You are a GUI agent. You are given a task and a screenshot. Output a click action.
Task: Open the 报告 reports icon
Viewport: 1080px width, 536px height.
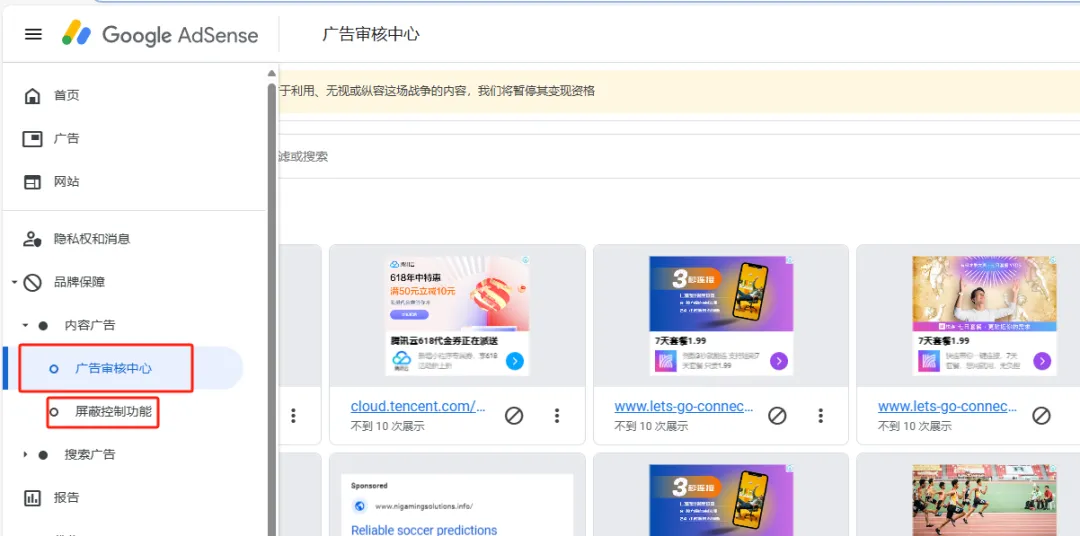33,498
